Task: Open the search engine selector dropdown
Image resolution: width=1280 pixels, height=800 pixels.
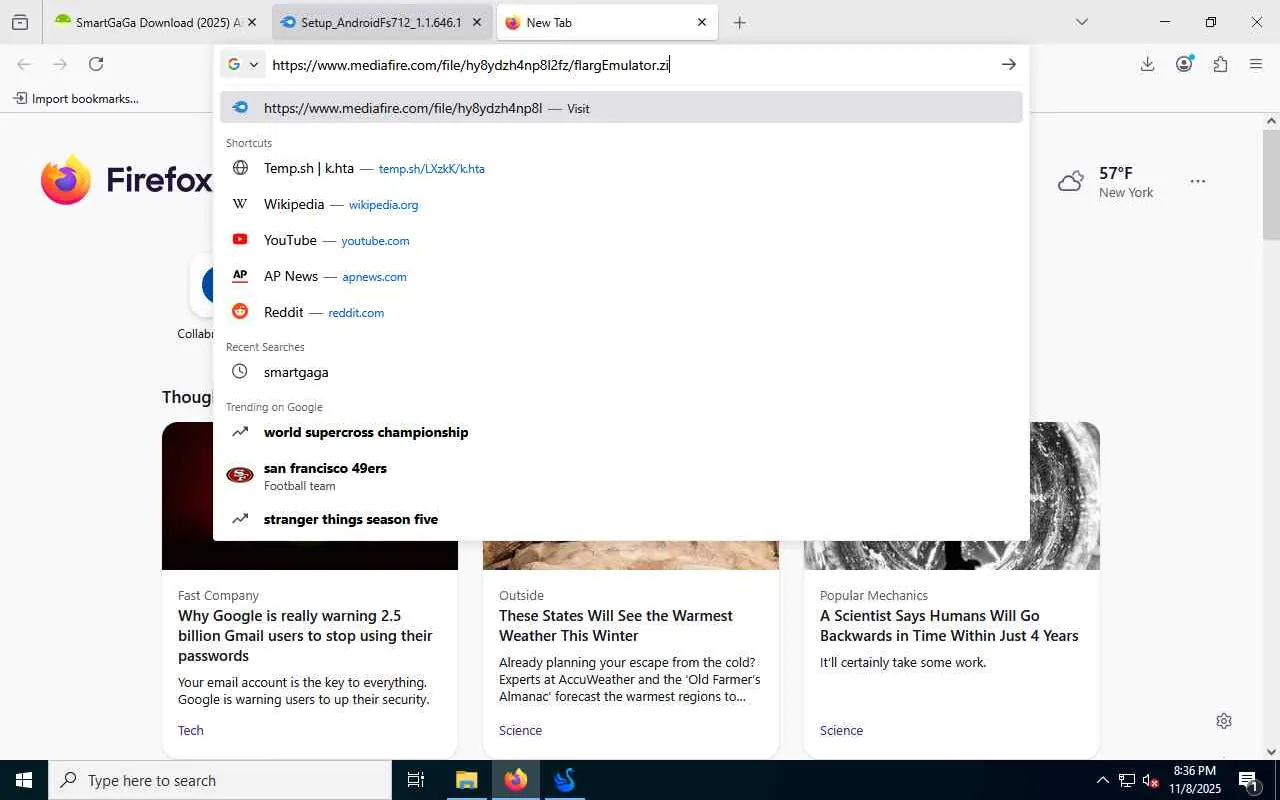Action: (243, 64)
